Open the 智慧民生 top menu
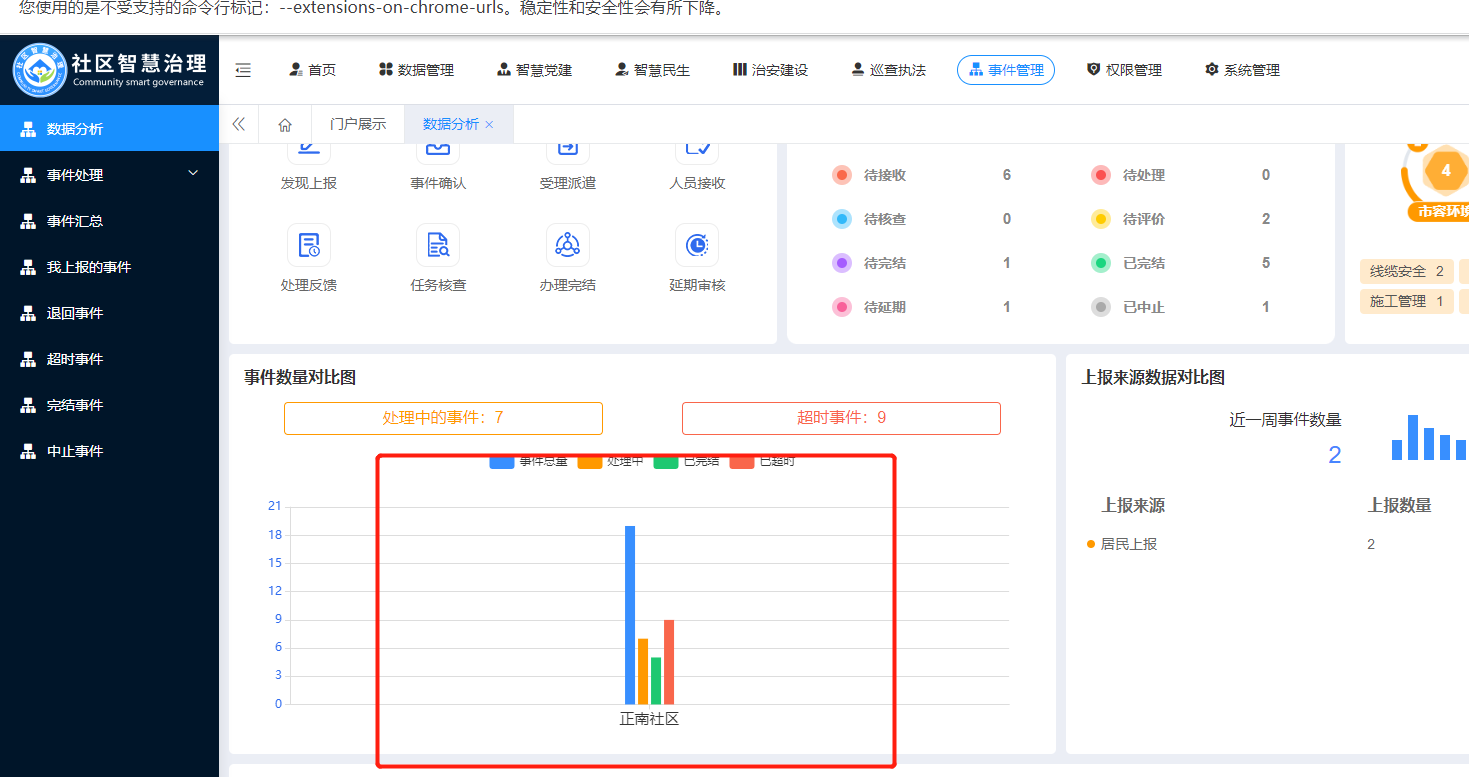This screenshot has height=777, width=1469. (x=653, y=70)
